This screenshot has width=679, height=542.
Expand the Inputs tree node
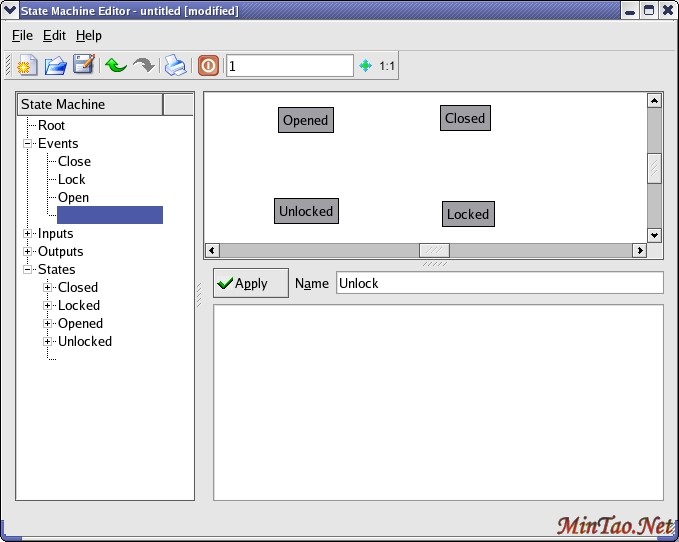[x=29, y=234]
